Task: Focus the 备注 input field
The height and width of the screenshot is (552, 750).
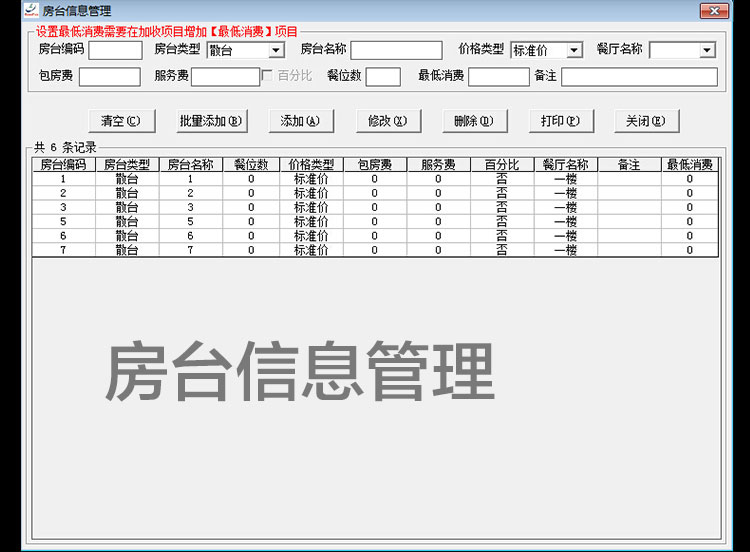Action: pyautogui.click(x=640, y=77)
